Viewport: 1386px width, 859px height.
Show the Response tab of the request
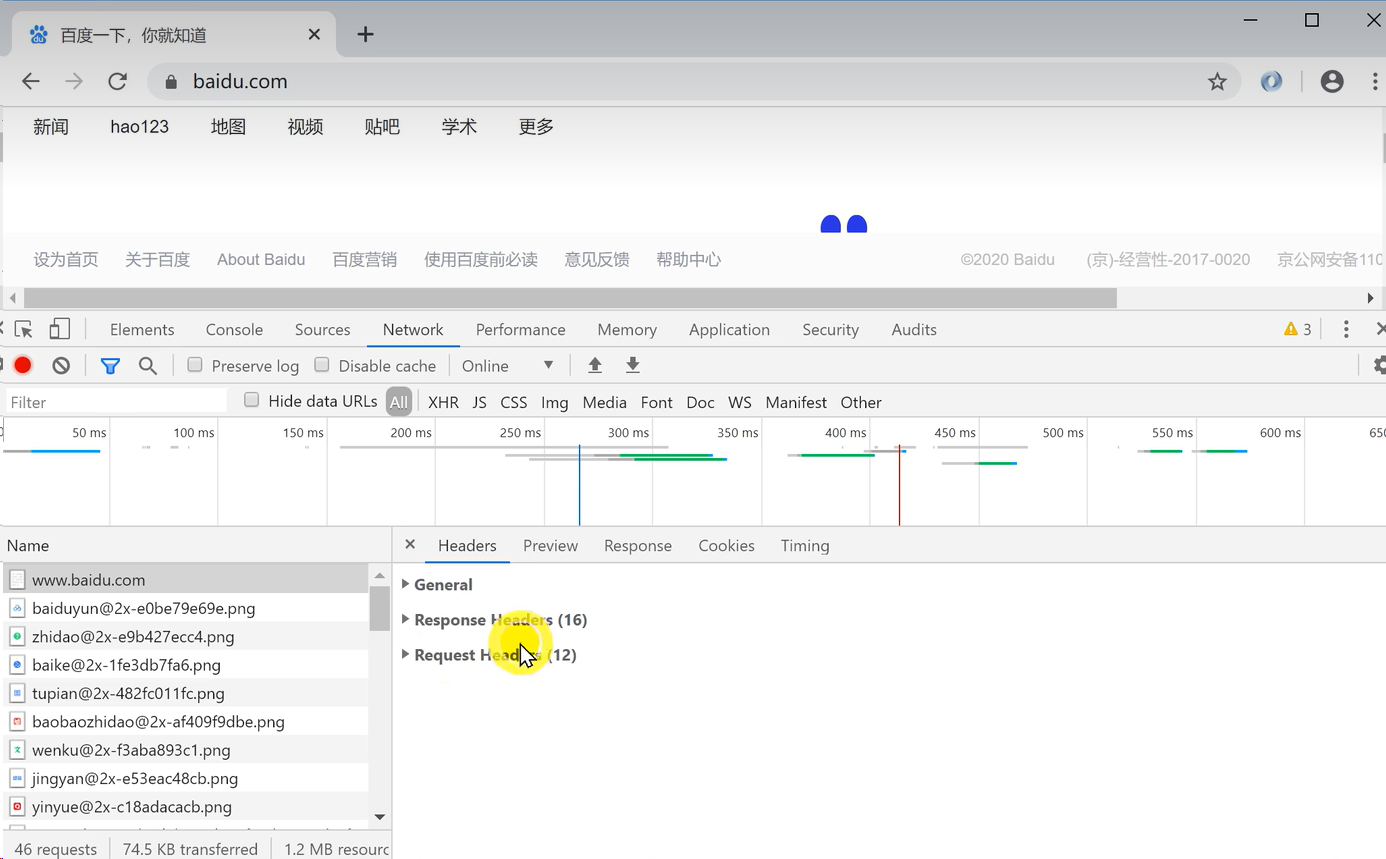[638, 545]
